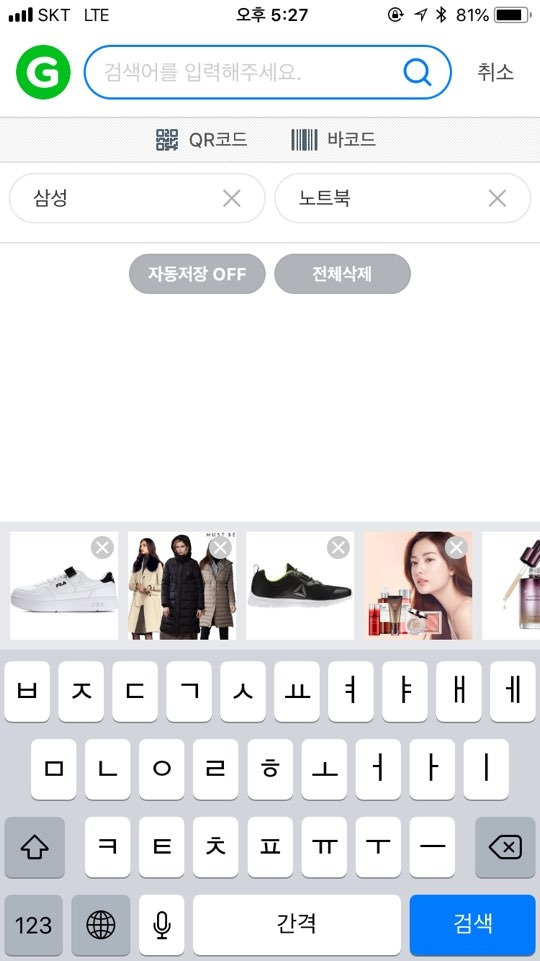Viewport: 540px width, 961px height.
Task: Remove the 노트북 recent search with X
Action: pyautogui.click(x=497, y=198)
